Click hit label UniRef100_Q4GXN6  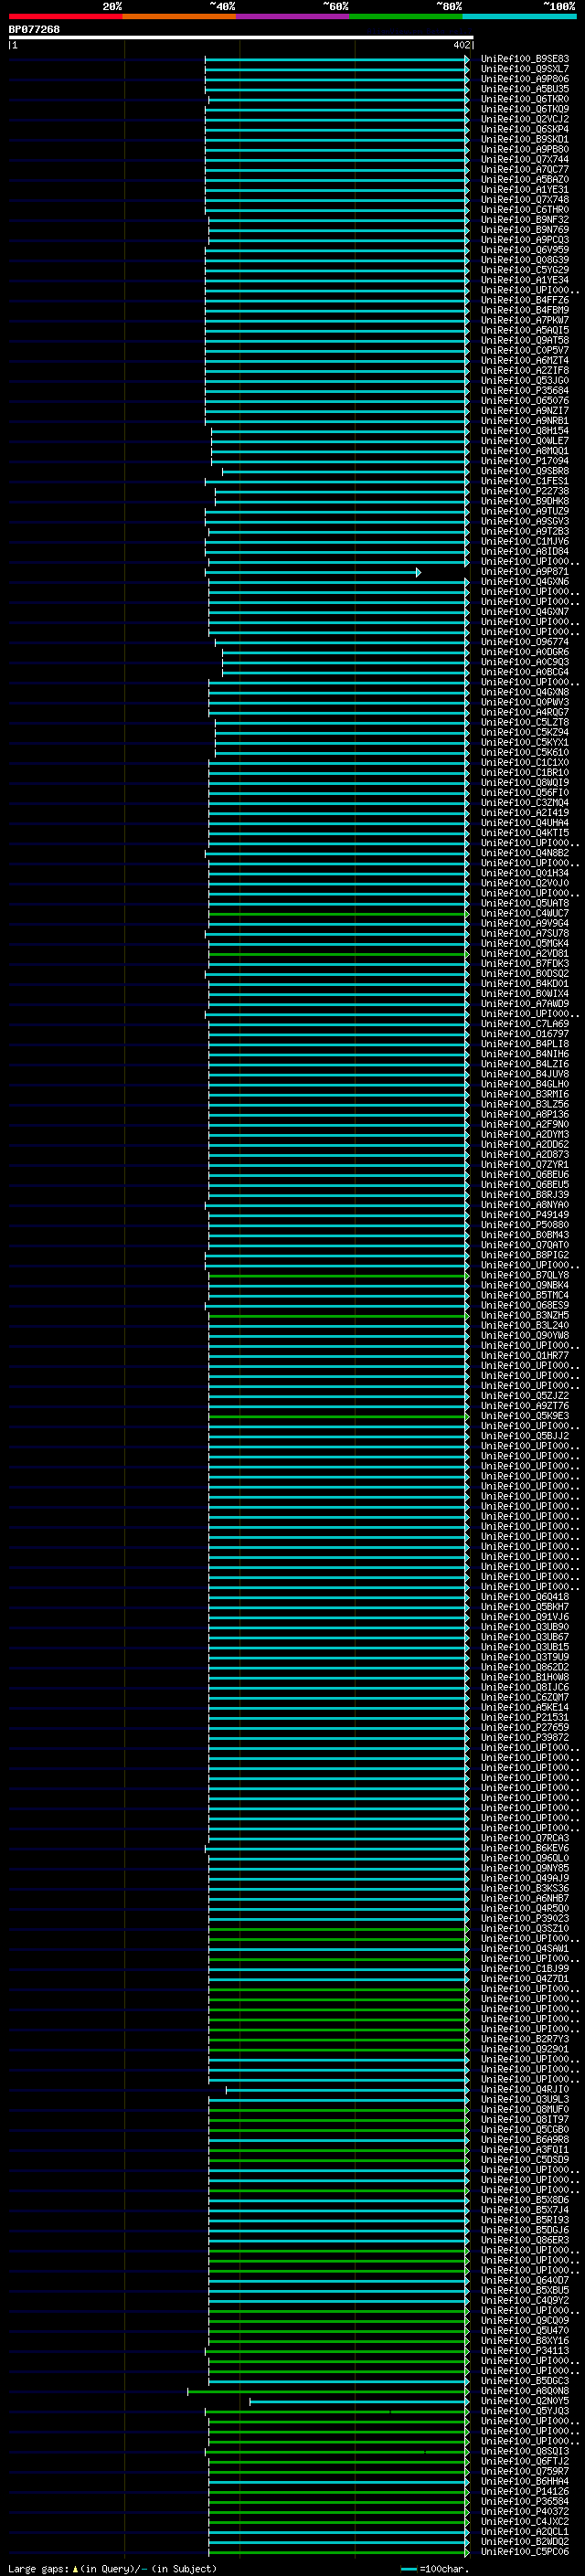(525, 582)
